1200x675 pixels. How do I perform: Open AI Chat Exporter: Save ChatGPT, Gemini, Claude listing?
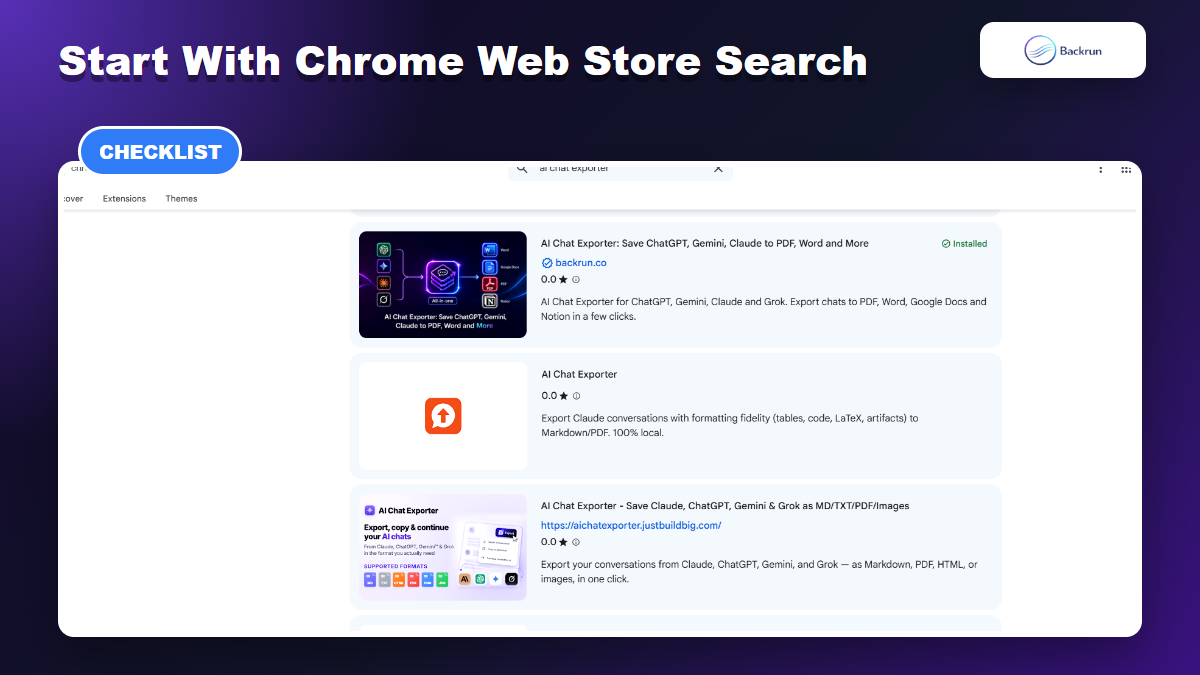[705, 243]
